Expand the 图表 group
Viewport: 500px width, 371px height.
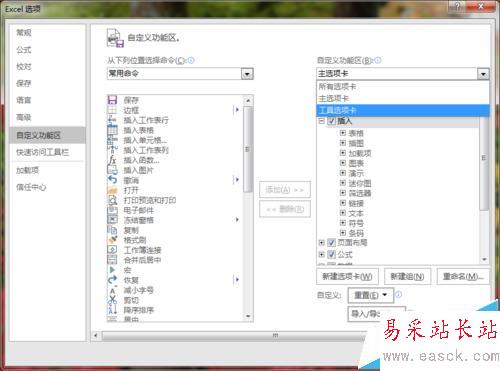[x=343, y=163]
